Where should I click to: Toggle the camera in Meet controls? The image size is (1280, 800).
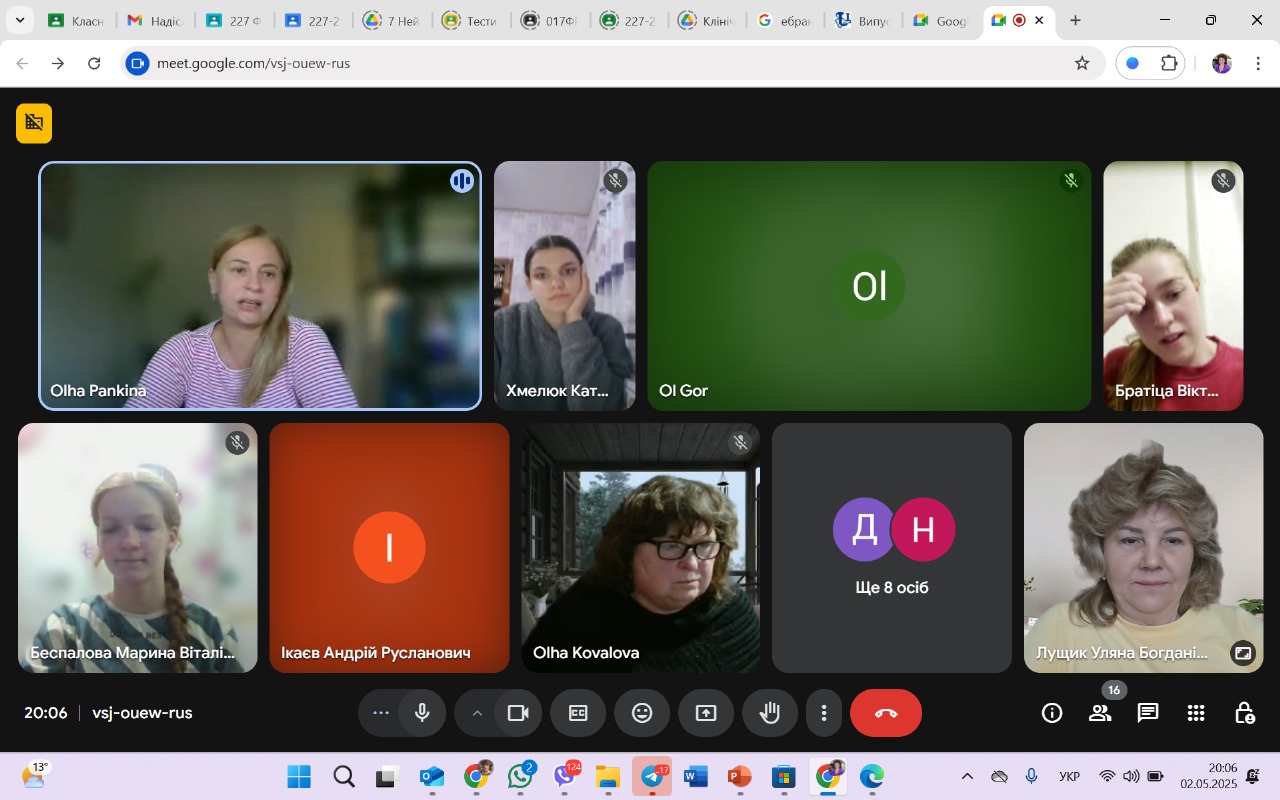(518, 713)
